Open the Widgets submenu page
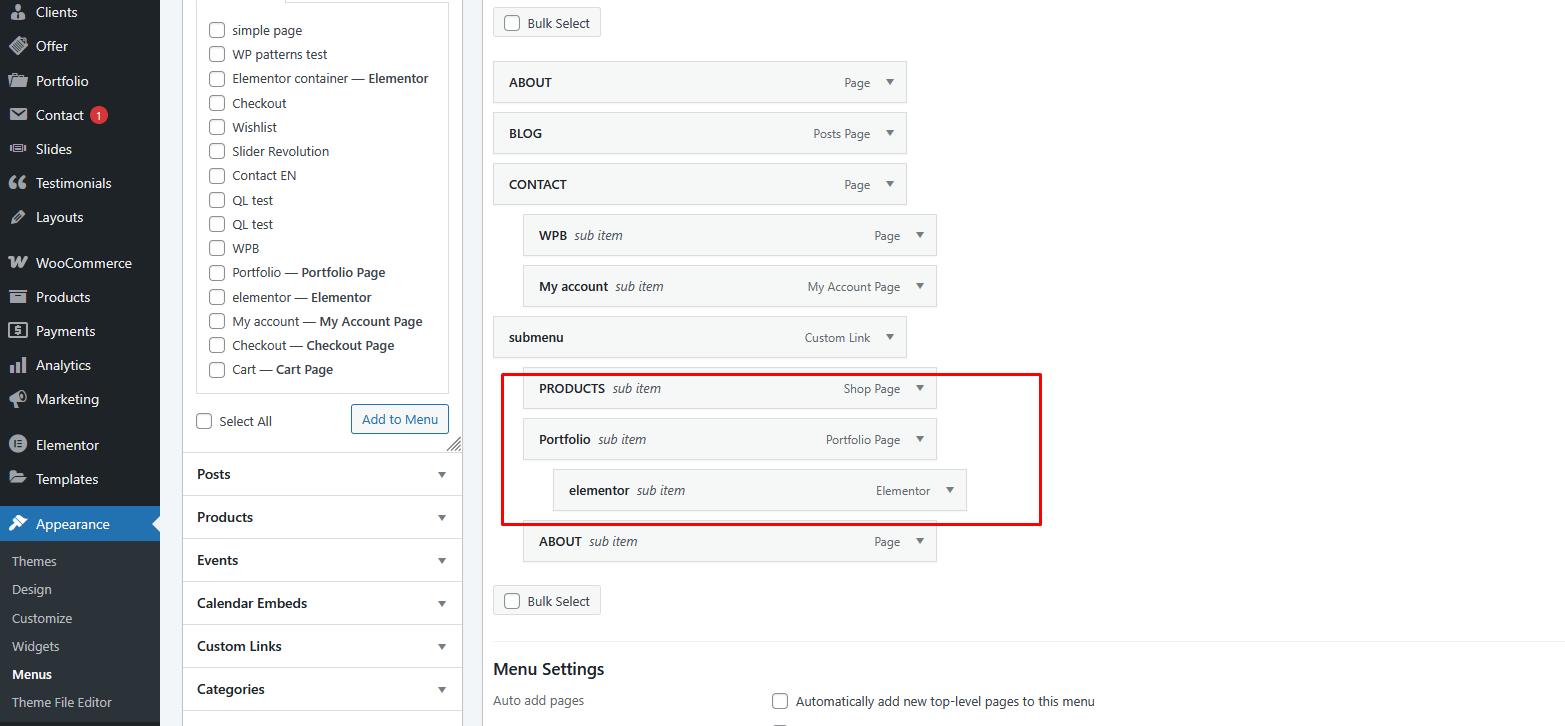 36,646
